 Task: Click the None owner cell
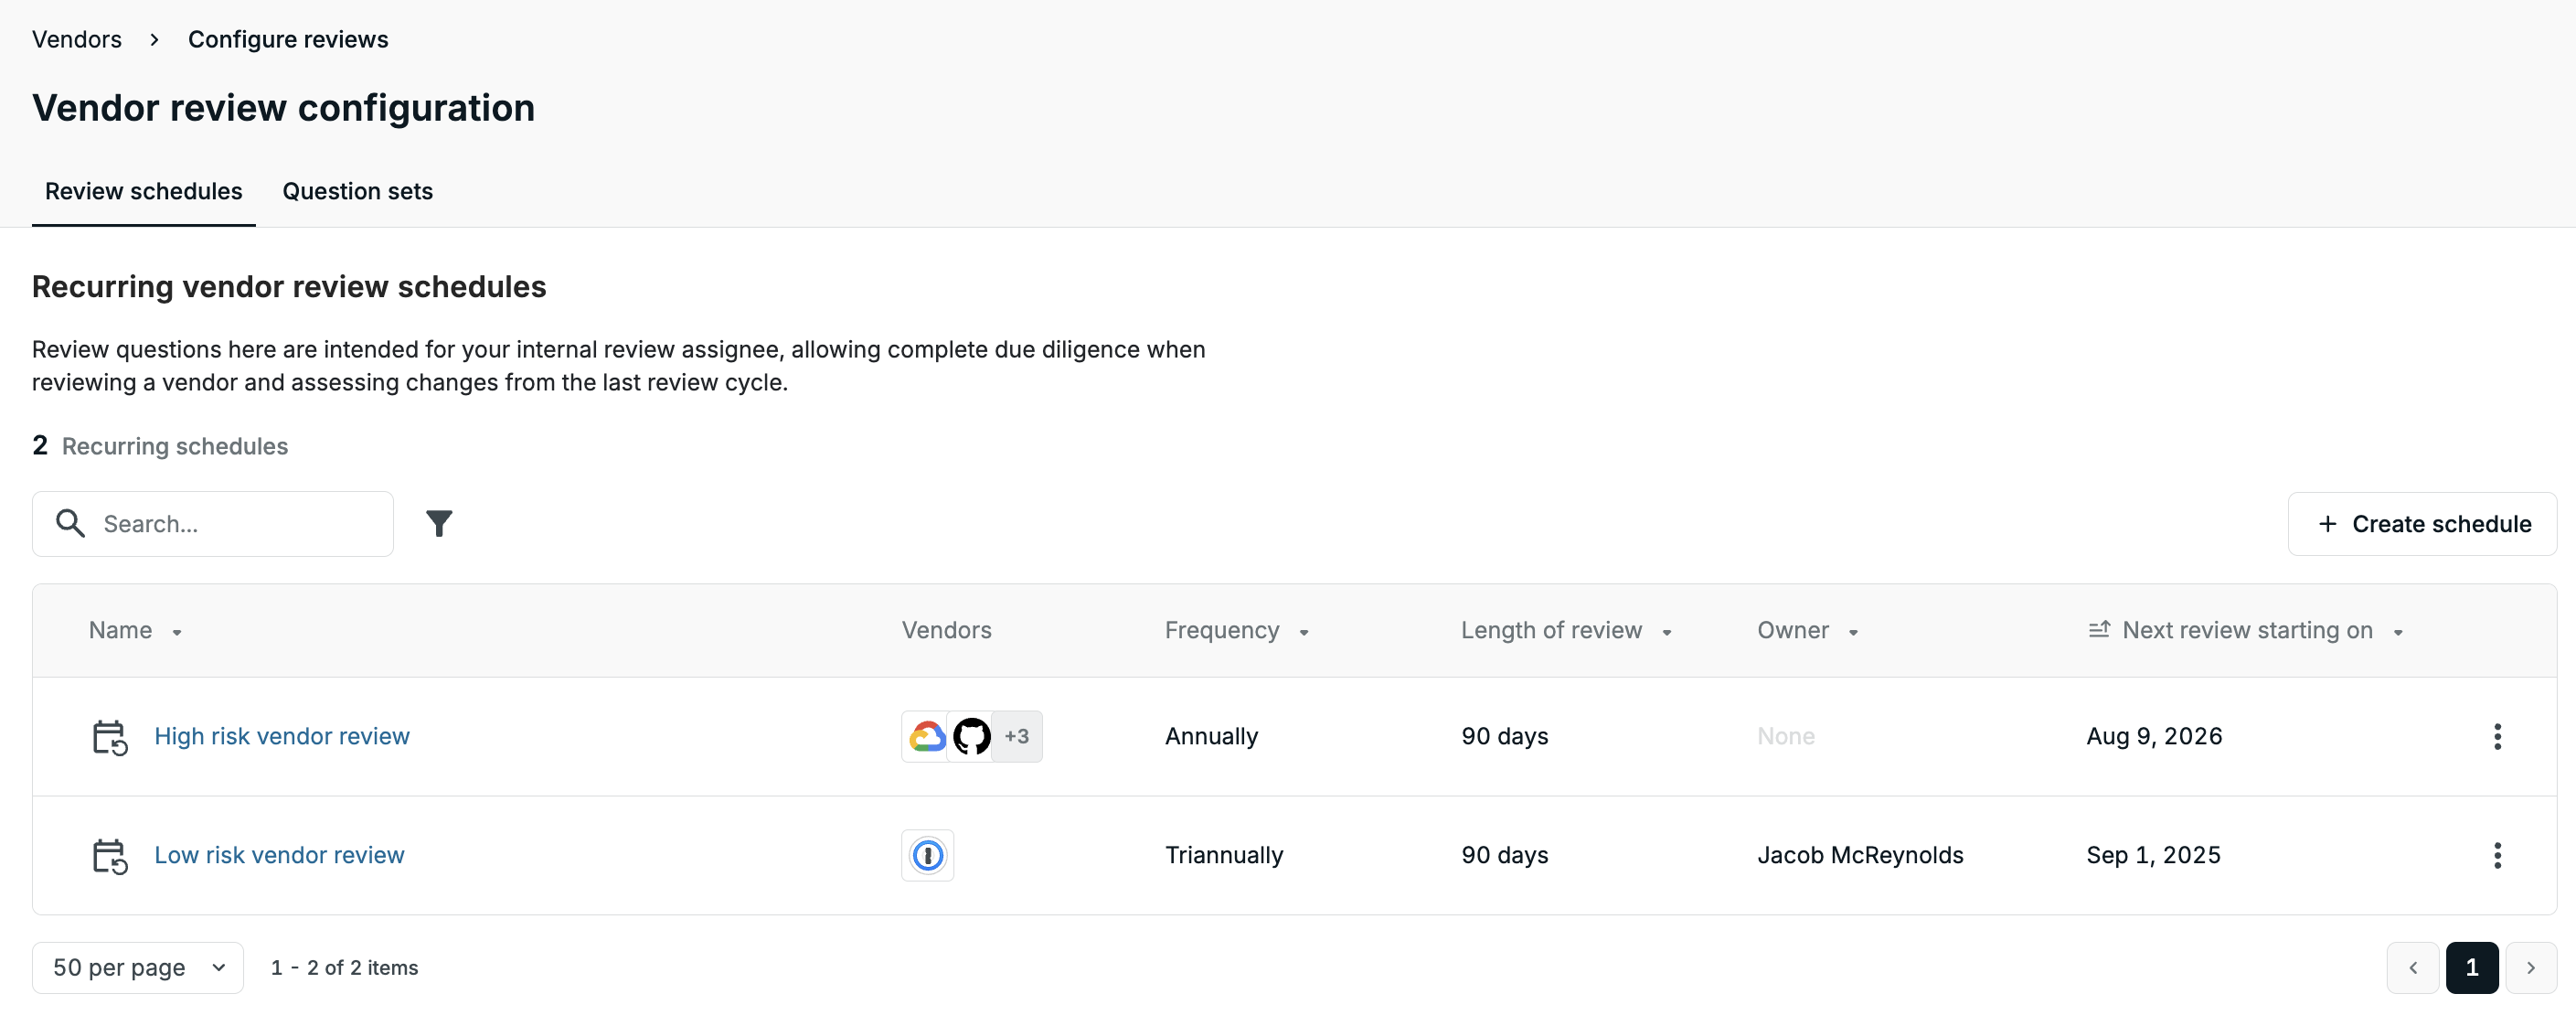1785,737
